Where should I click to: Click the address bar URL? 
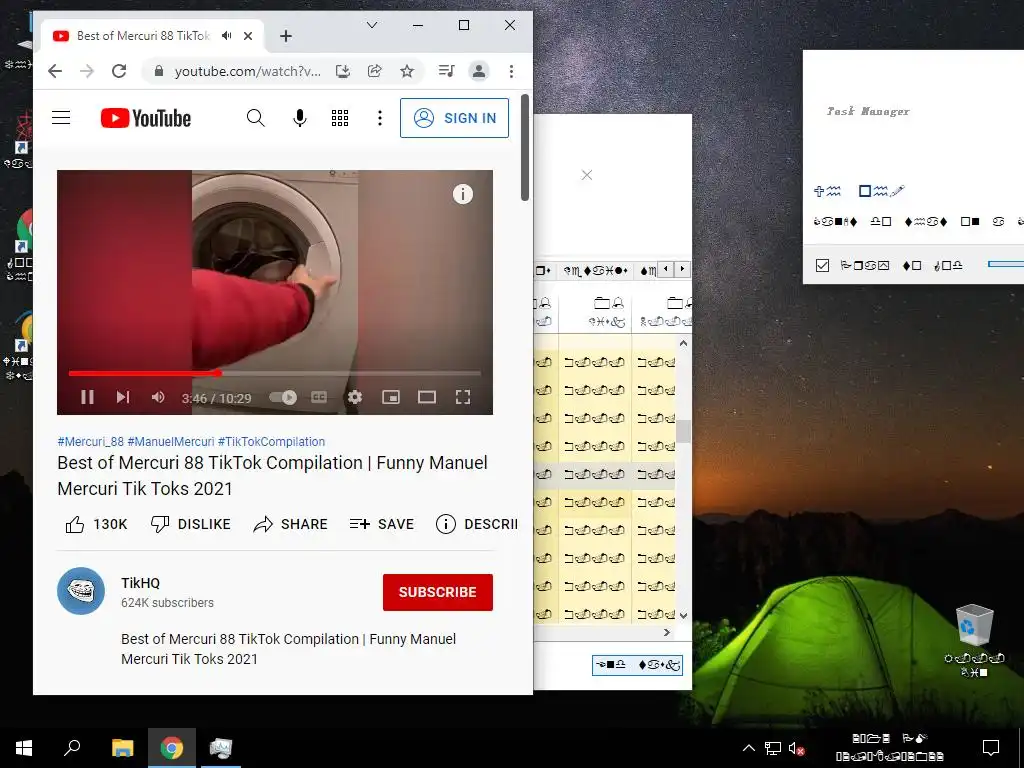tap(248, 72)
